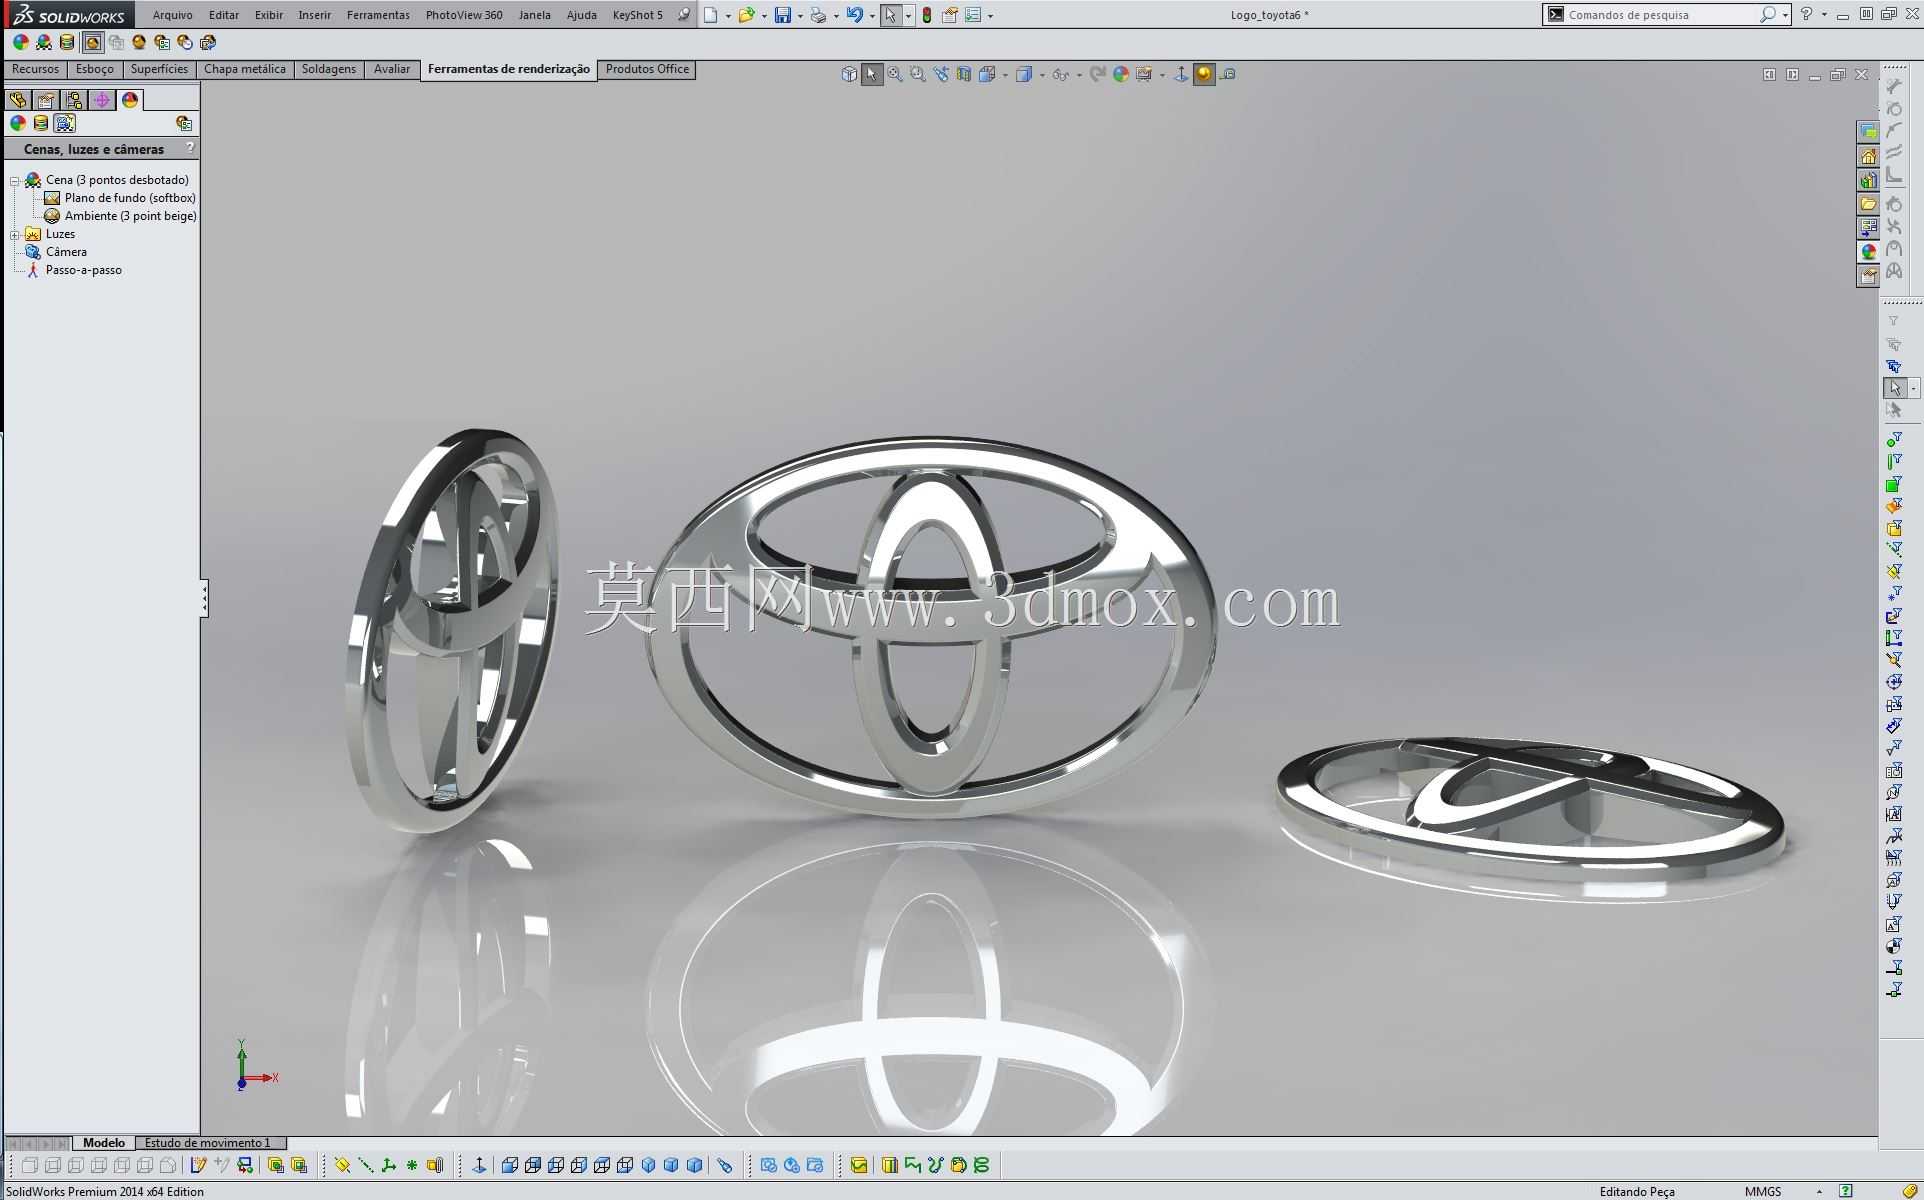Click the MMGS unit system in status bar
This screenshot has width=1924, height=1200.
[1763, 1191]
